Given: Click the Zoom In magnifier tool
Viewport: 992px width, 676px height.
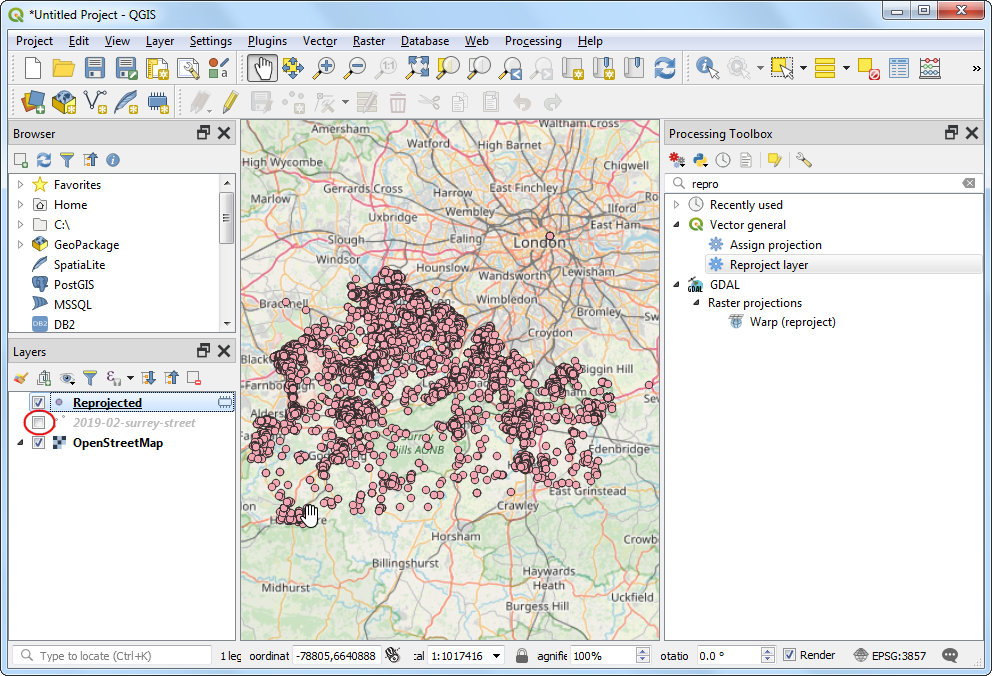Looking at the screenshot, I should coord(324,68).
